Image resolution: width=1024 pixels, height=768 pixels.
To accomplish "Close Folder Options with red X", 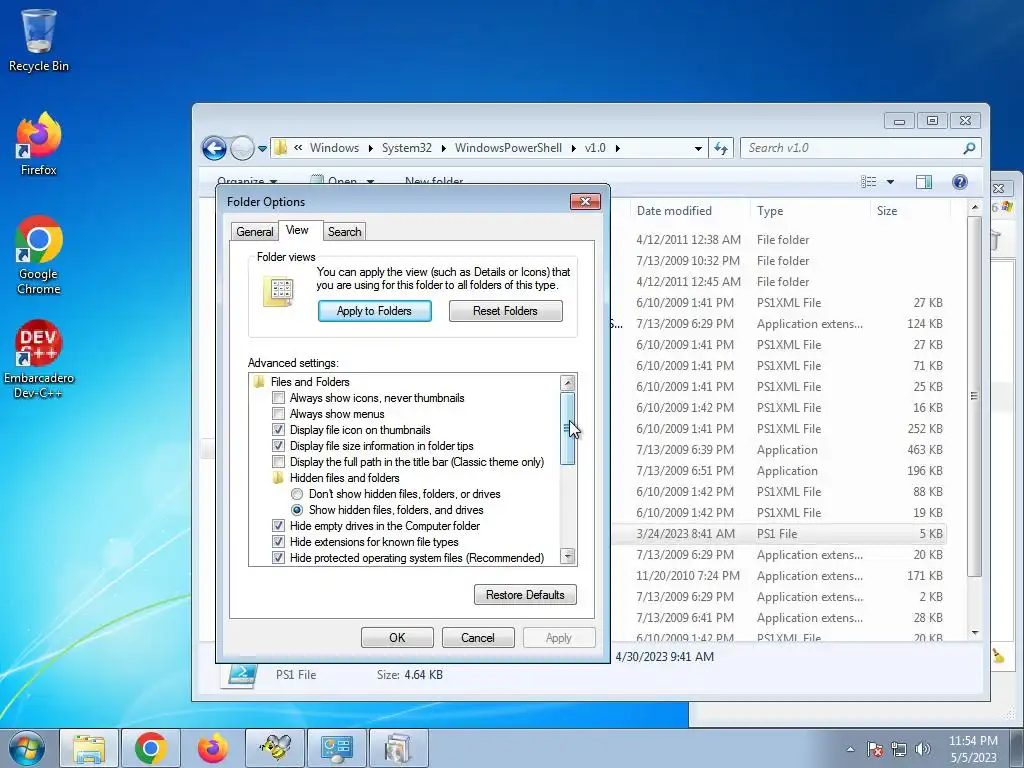I will pos(585,202).
